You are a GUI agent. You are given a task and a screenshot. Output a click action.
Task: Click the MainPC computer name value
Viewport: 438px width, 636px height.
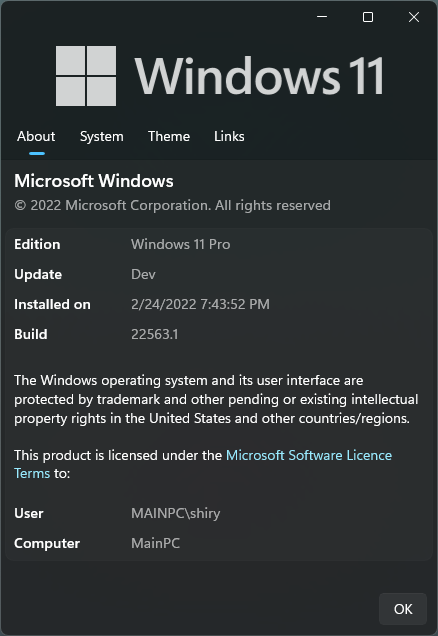[x=155, y=543]
